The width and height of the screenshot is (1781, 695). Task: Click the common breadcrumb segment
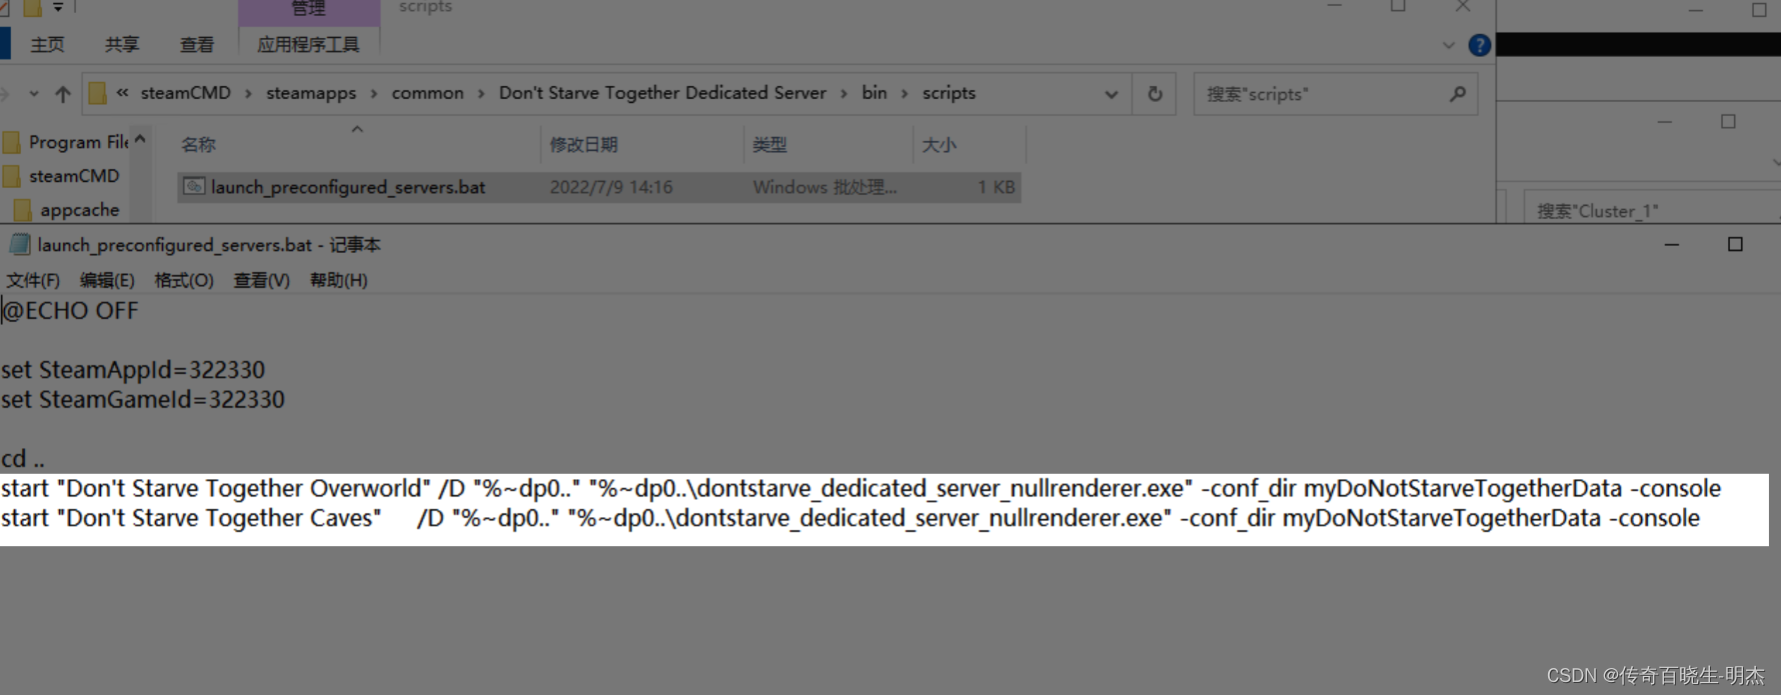pos(427,93)
